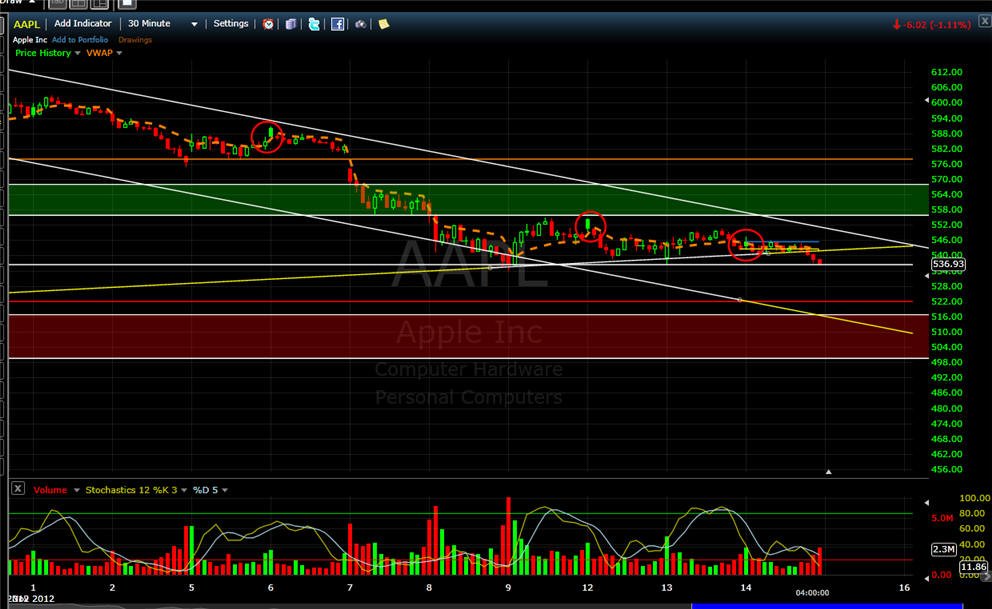Screen dimensions: 992x609
Task: Click the AAPL ticker symbol field
Action: [27, 24]
